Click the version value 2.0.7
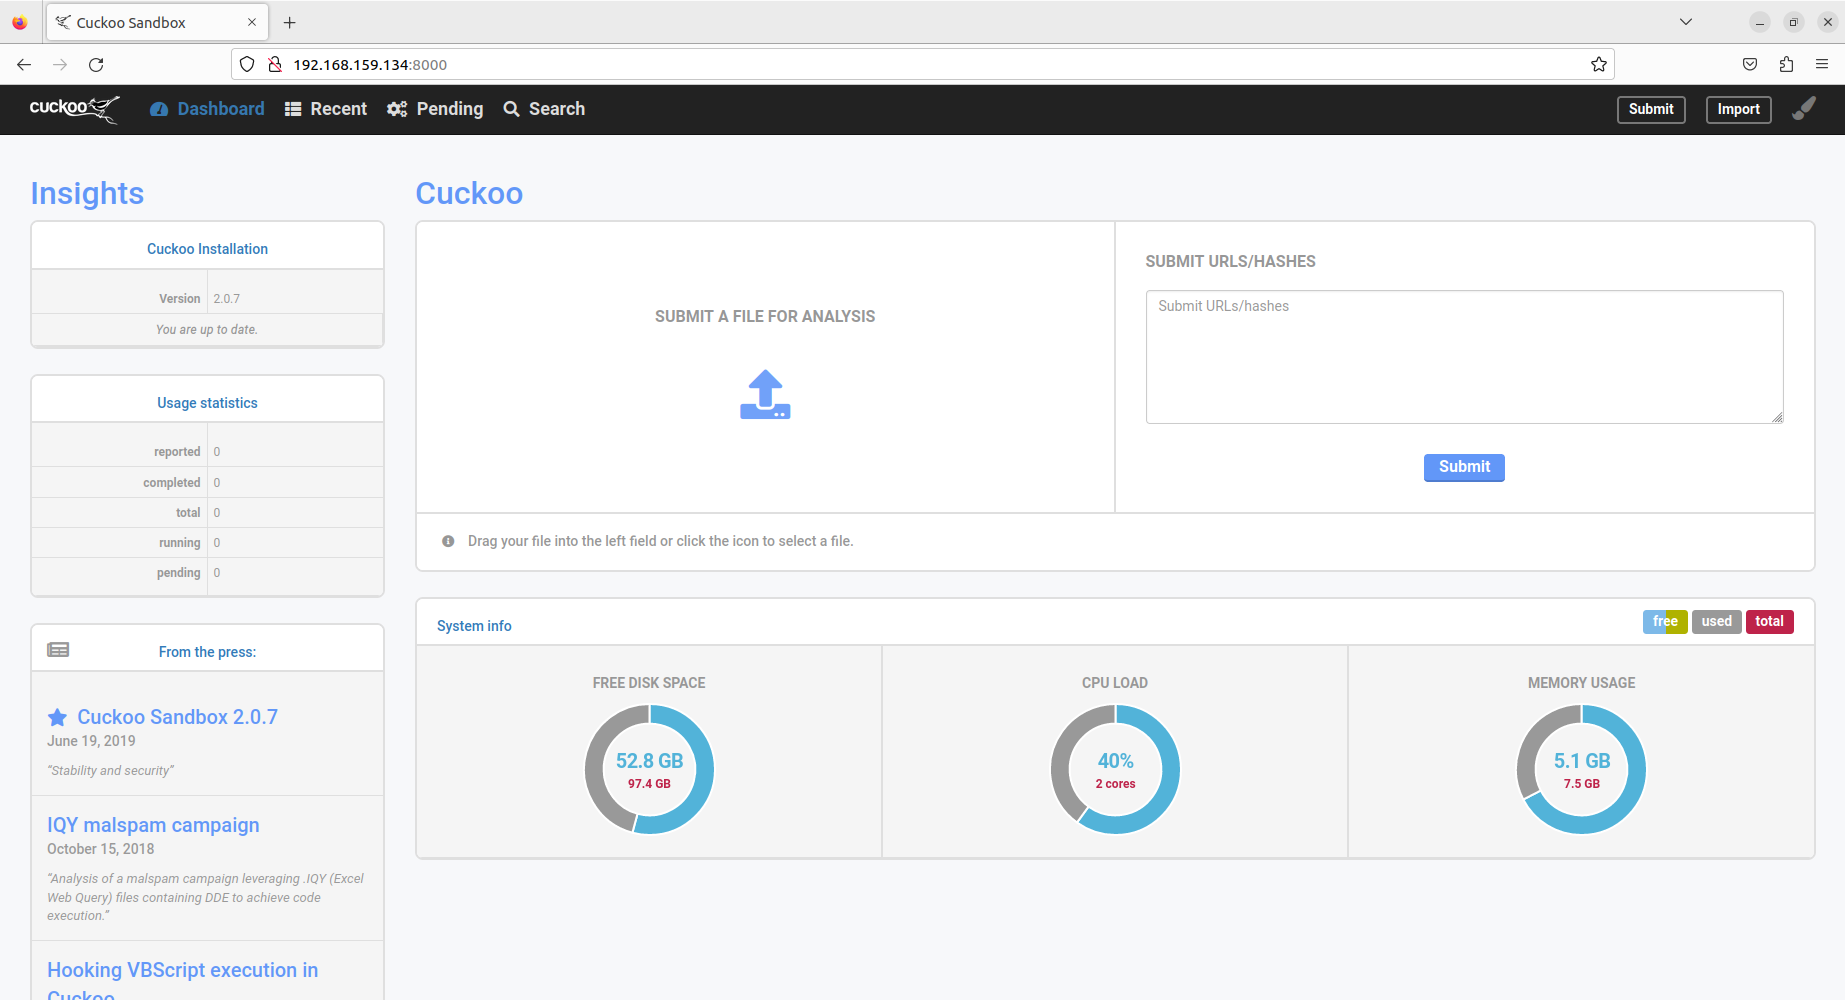The image size is (1845, 1000). (226, 298)
